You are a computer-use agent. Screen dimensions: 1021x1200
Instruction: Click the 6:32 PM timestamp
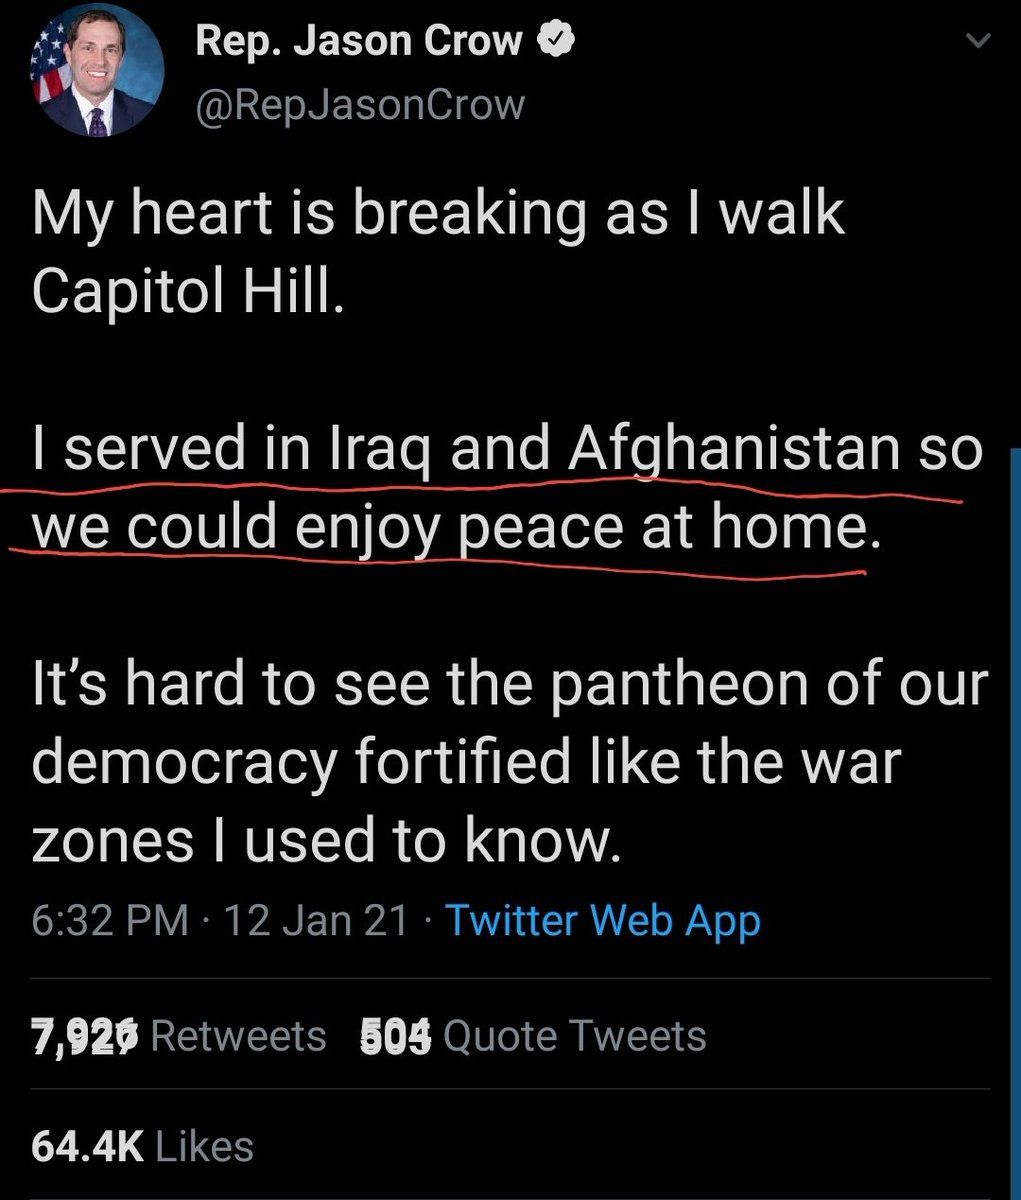pos(110,920)
